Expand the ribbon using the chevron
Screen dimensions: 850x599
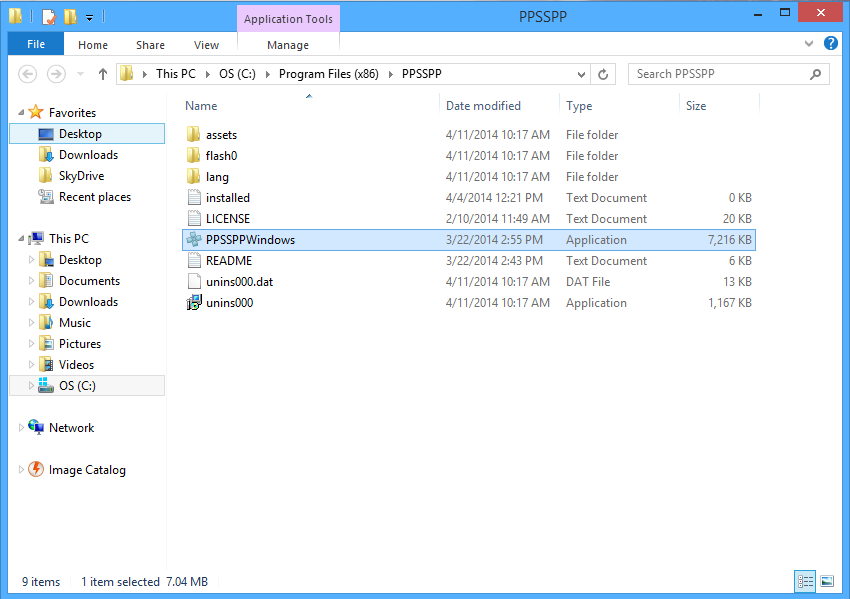[810, 45]
